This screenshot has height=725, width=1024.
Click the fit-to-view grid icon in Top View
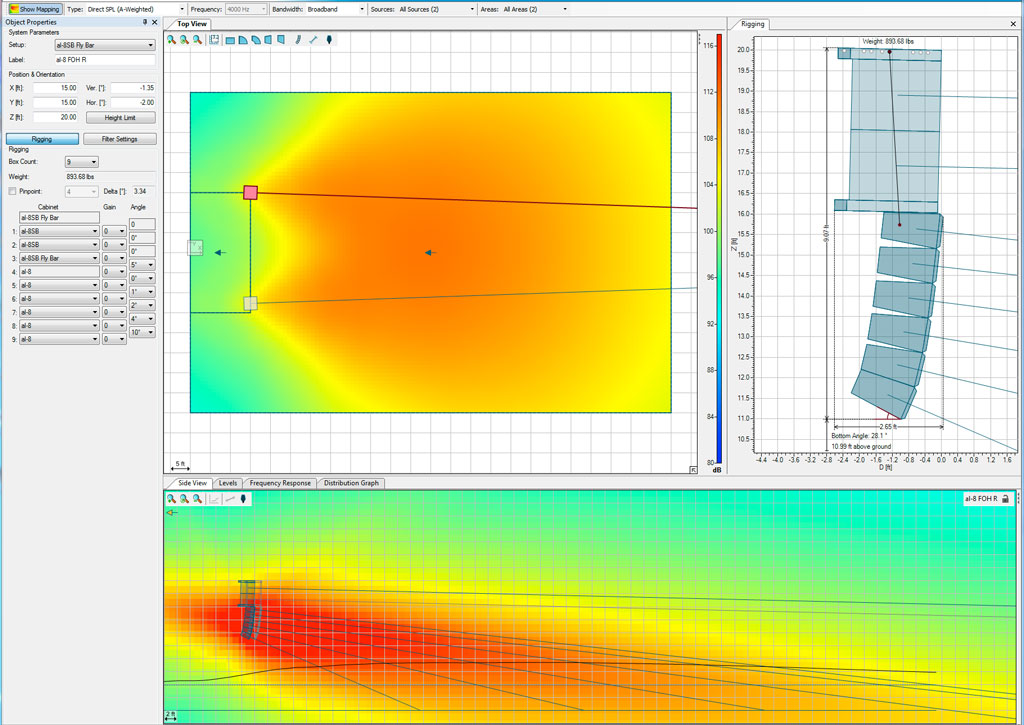click(x=214, y=40)
